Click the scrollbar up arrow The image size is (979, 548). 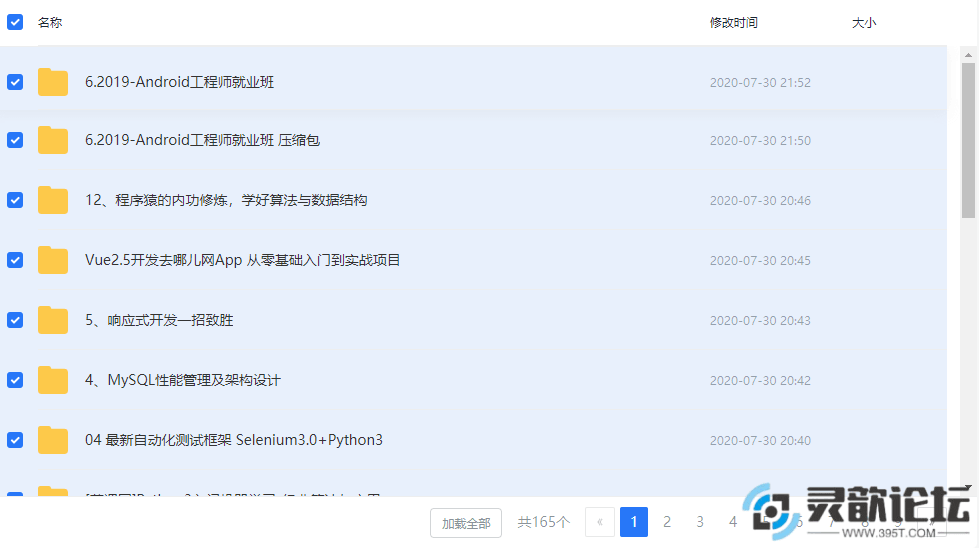[x=968, y=55]
